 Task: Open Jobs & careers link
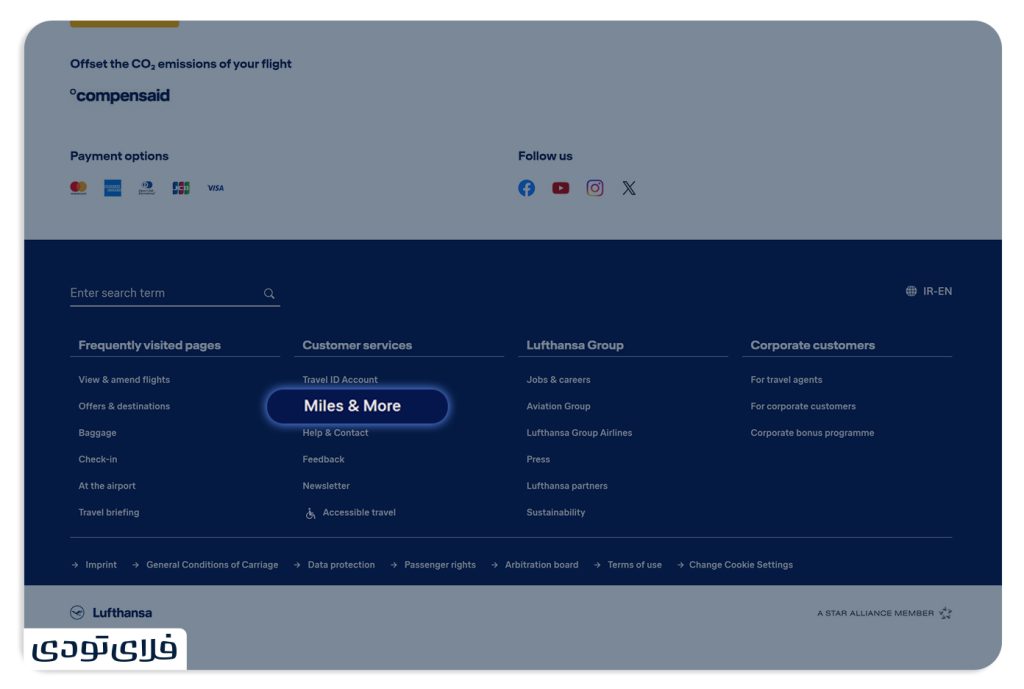click(558, 380)
